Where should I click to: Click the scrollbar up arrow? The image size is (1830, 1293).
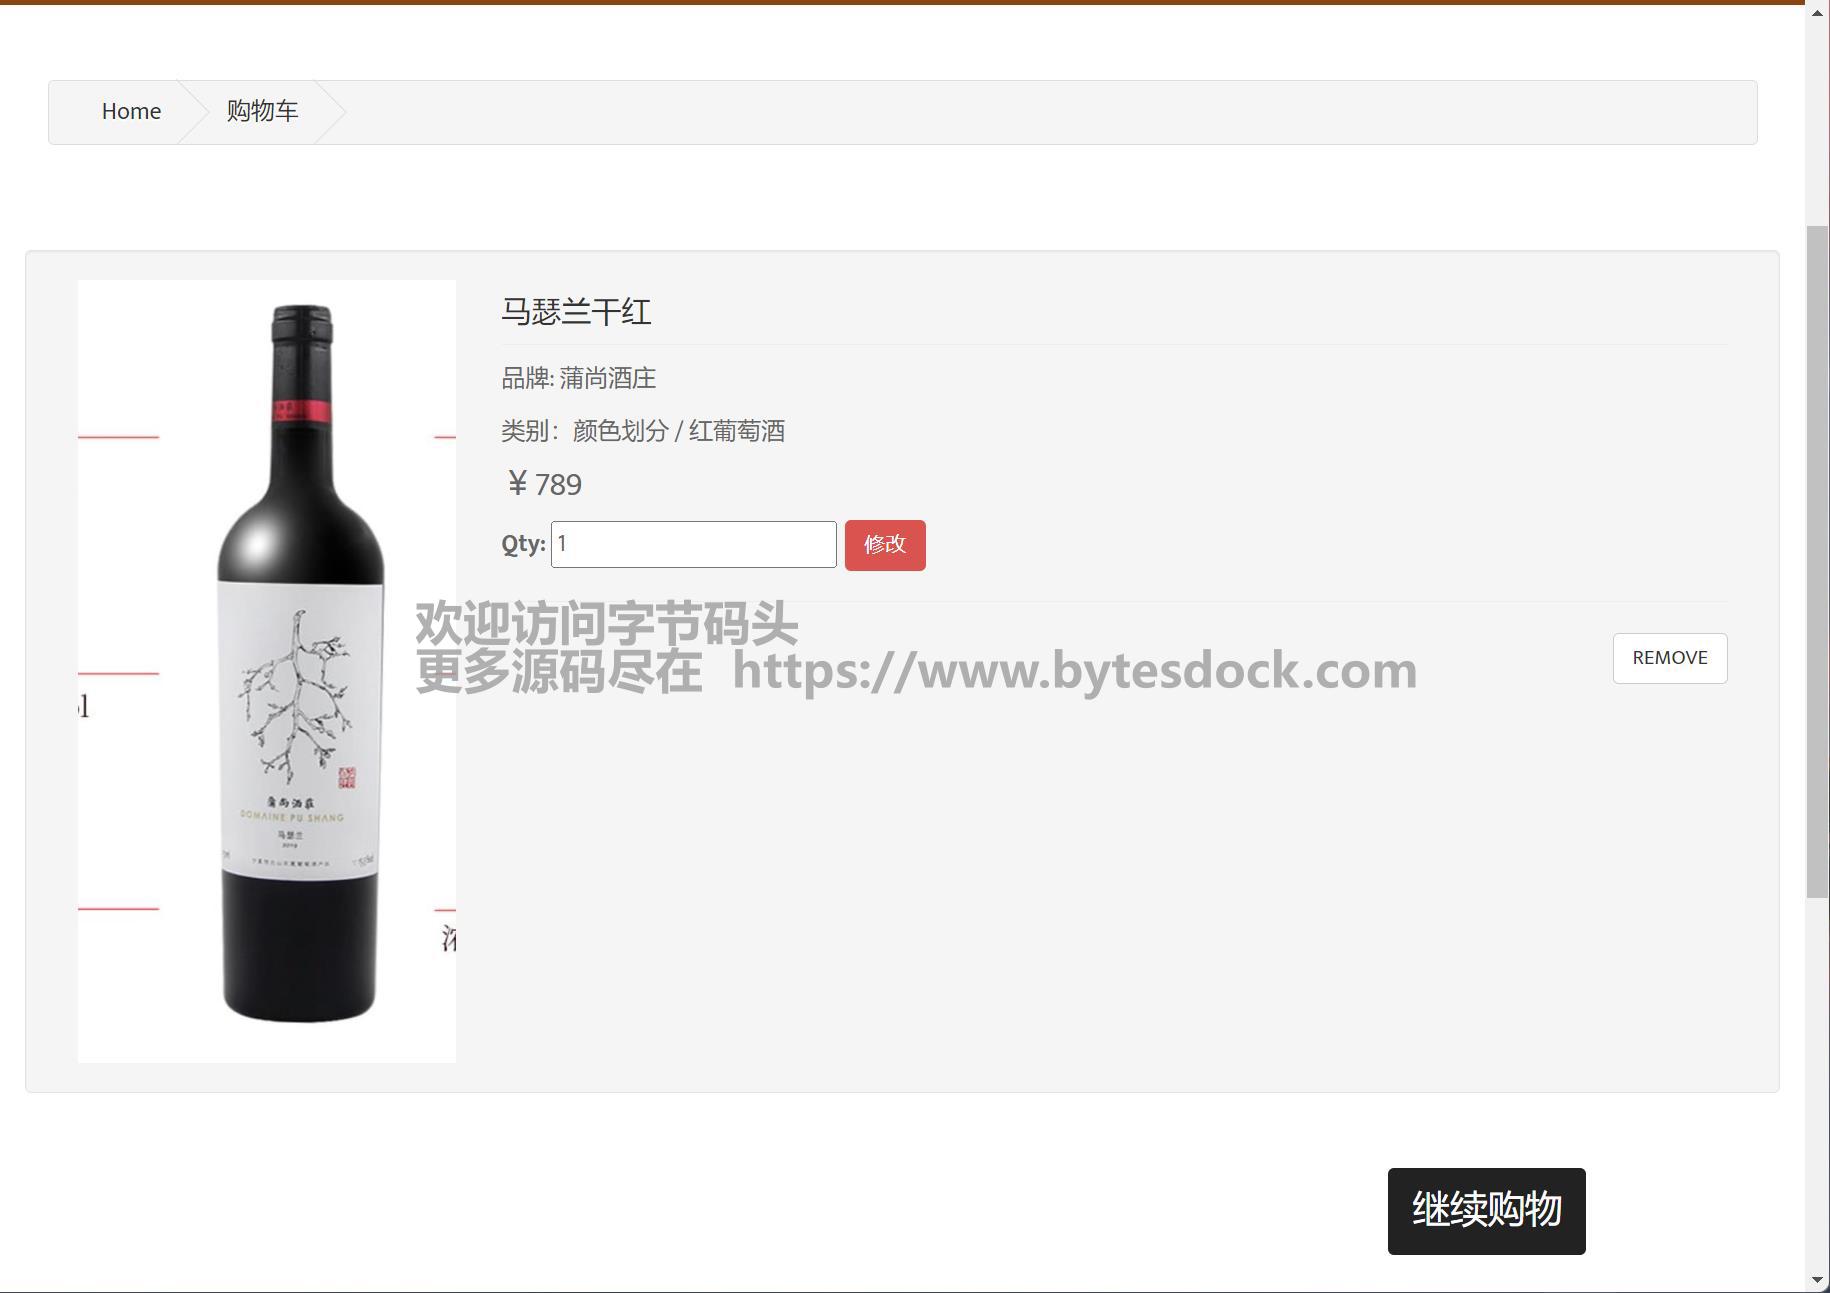[1818, 13]
